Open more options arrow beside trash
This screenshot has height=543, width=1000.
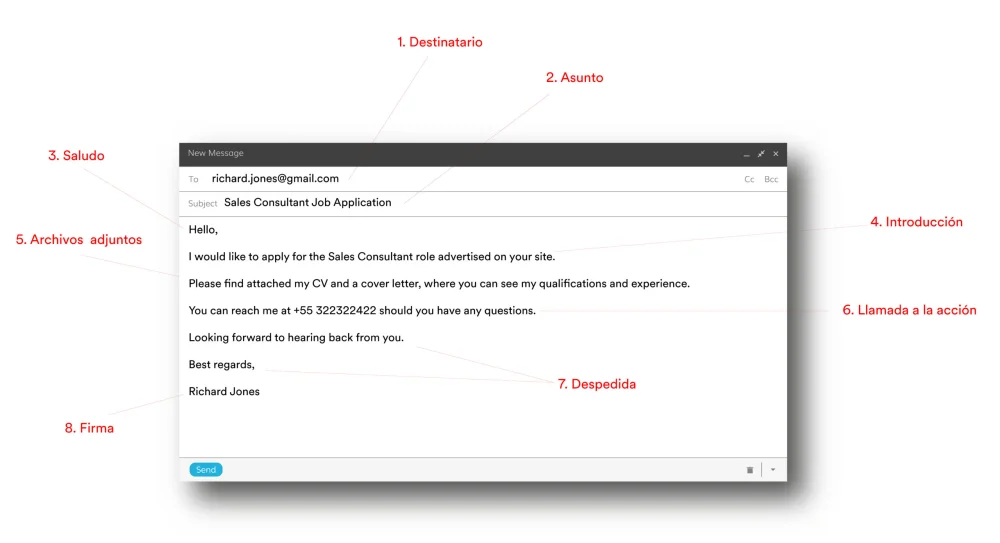tap(773, 470)
